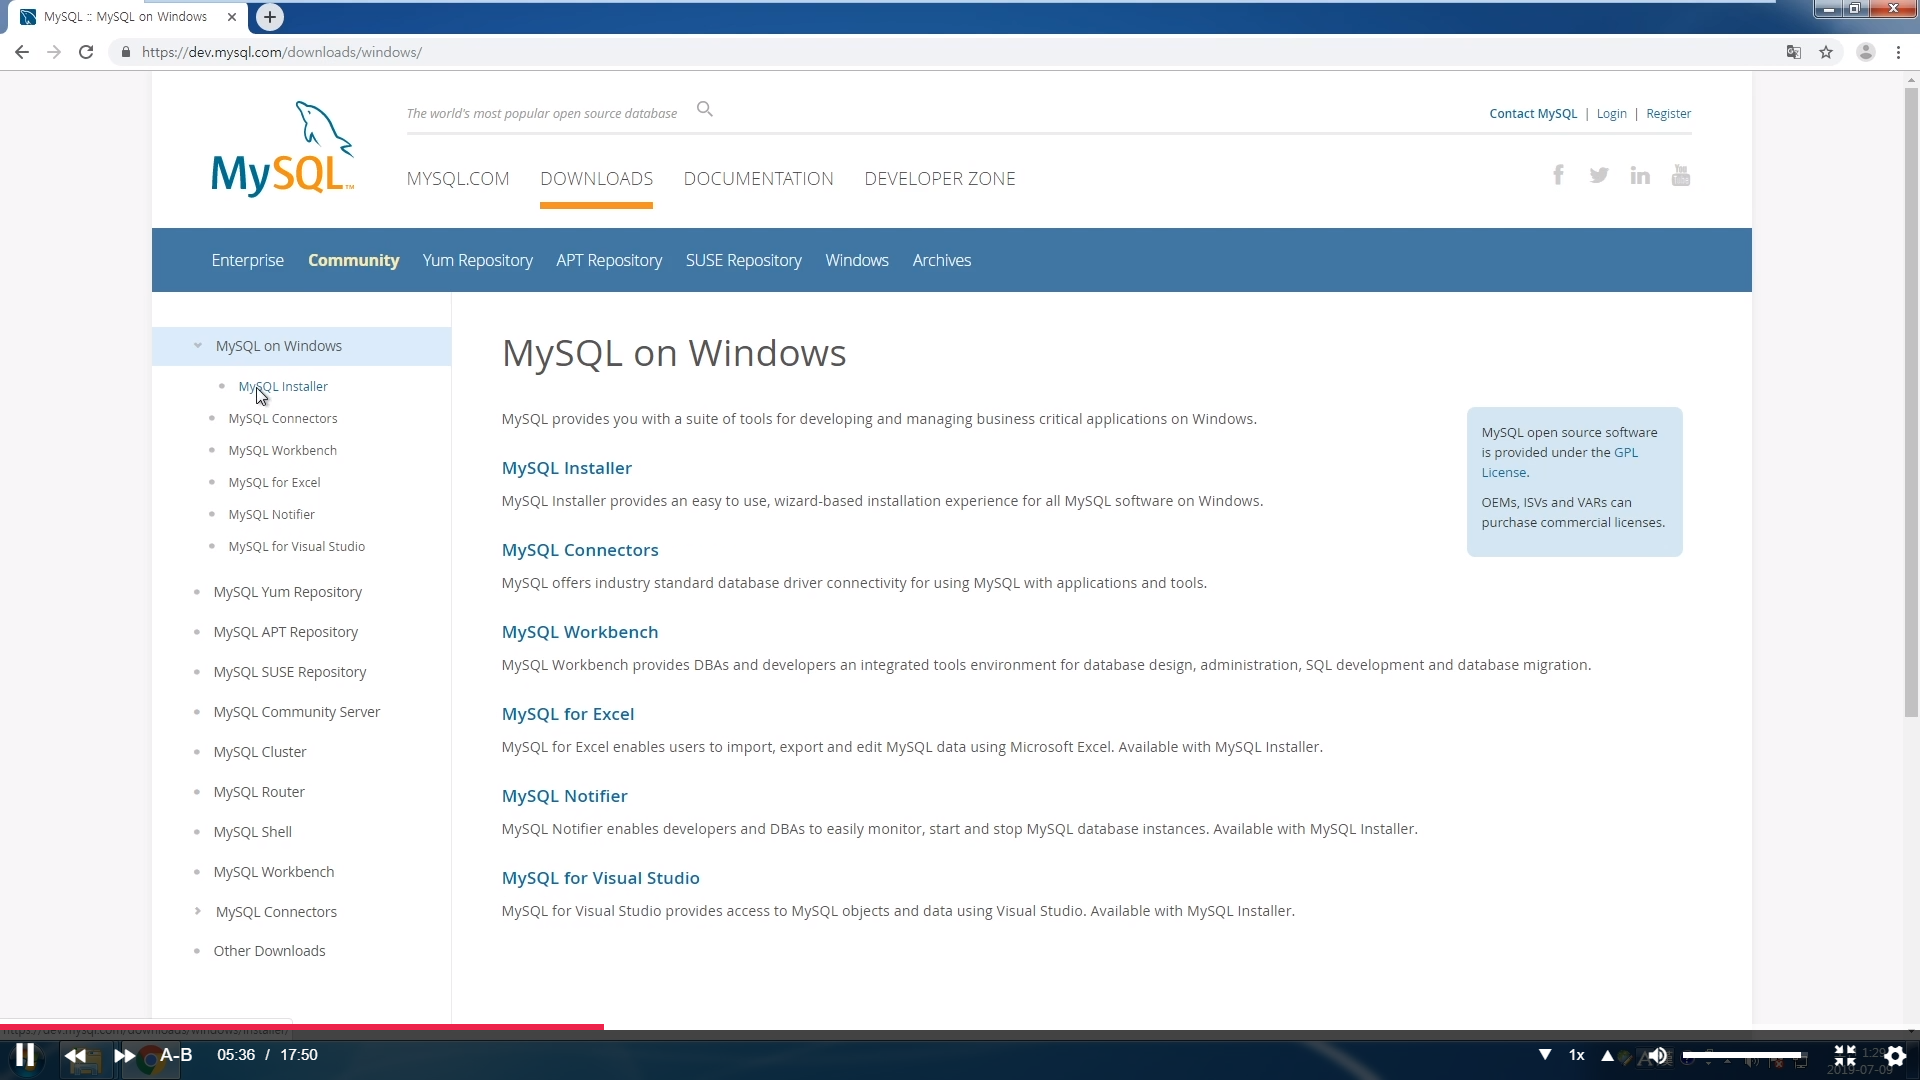The height and width of the screenshot is (1080, 1920).
Task: Click the browser translate page icon
Action: [x=1794, y=52]
